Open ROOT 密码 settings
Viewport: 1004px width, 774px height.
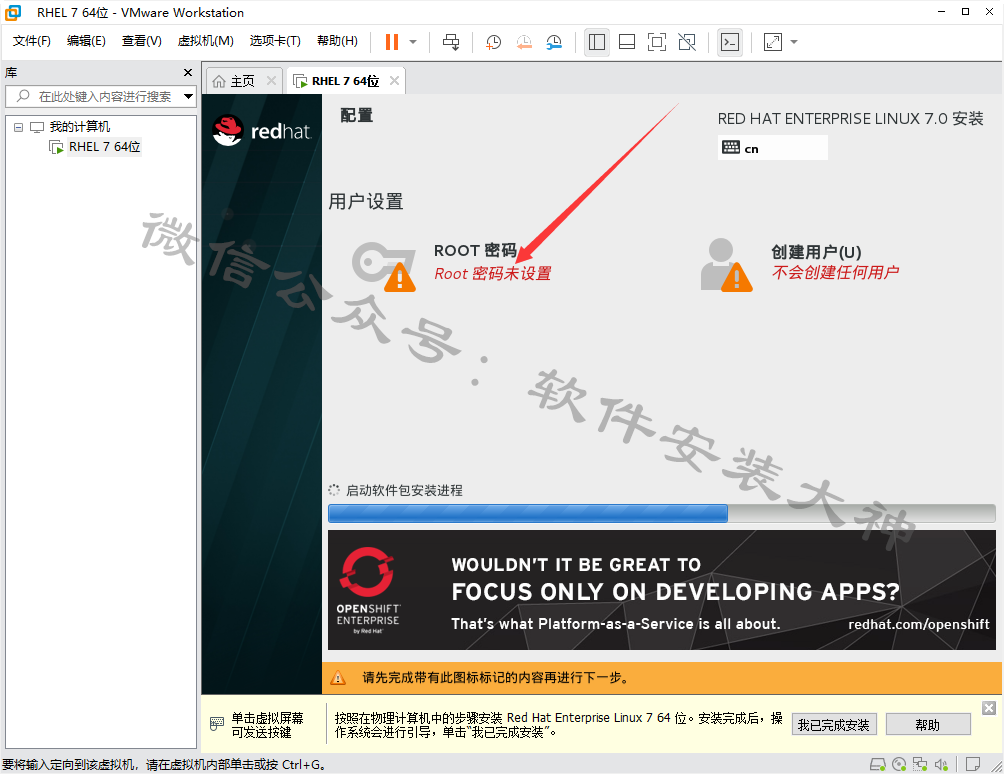point(475,250)
